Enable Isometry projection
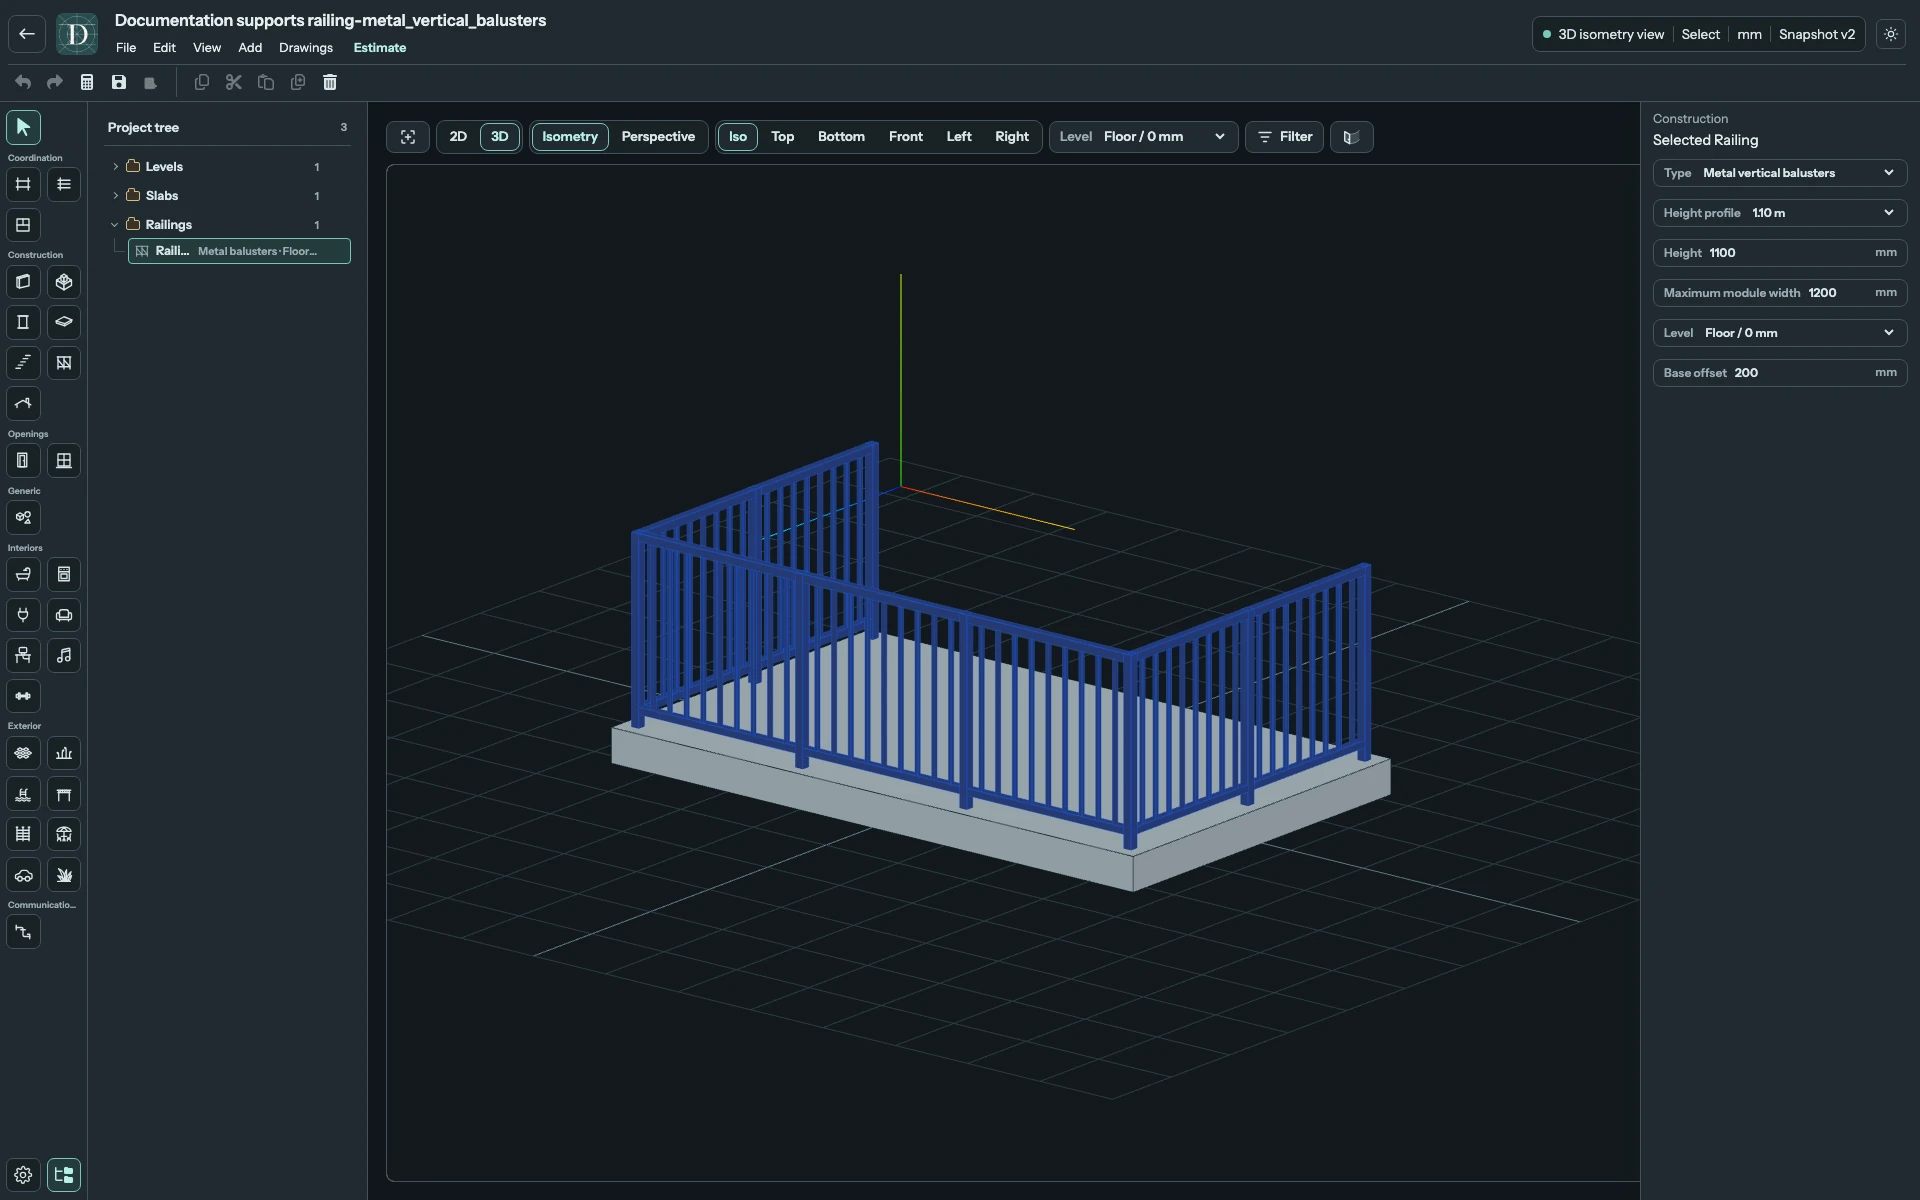1920x1200 pixels. pos(570,137)
